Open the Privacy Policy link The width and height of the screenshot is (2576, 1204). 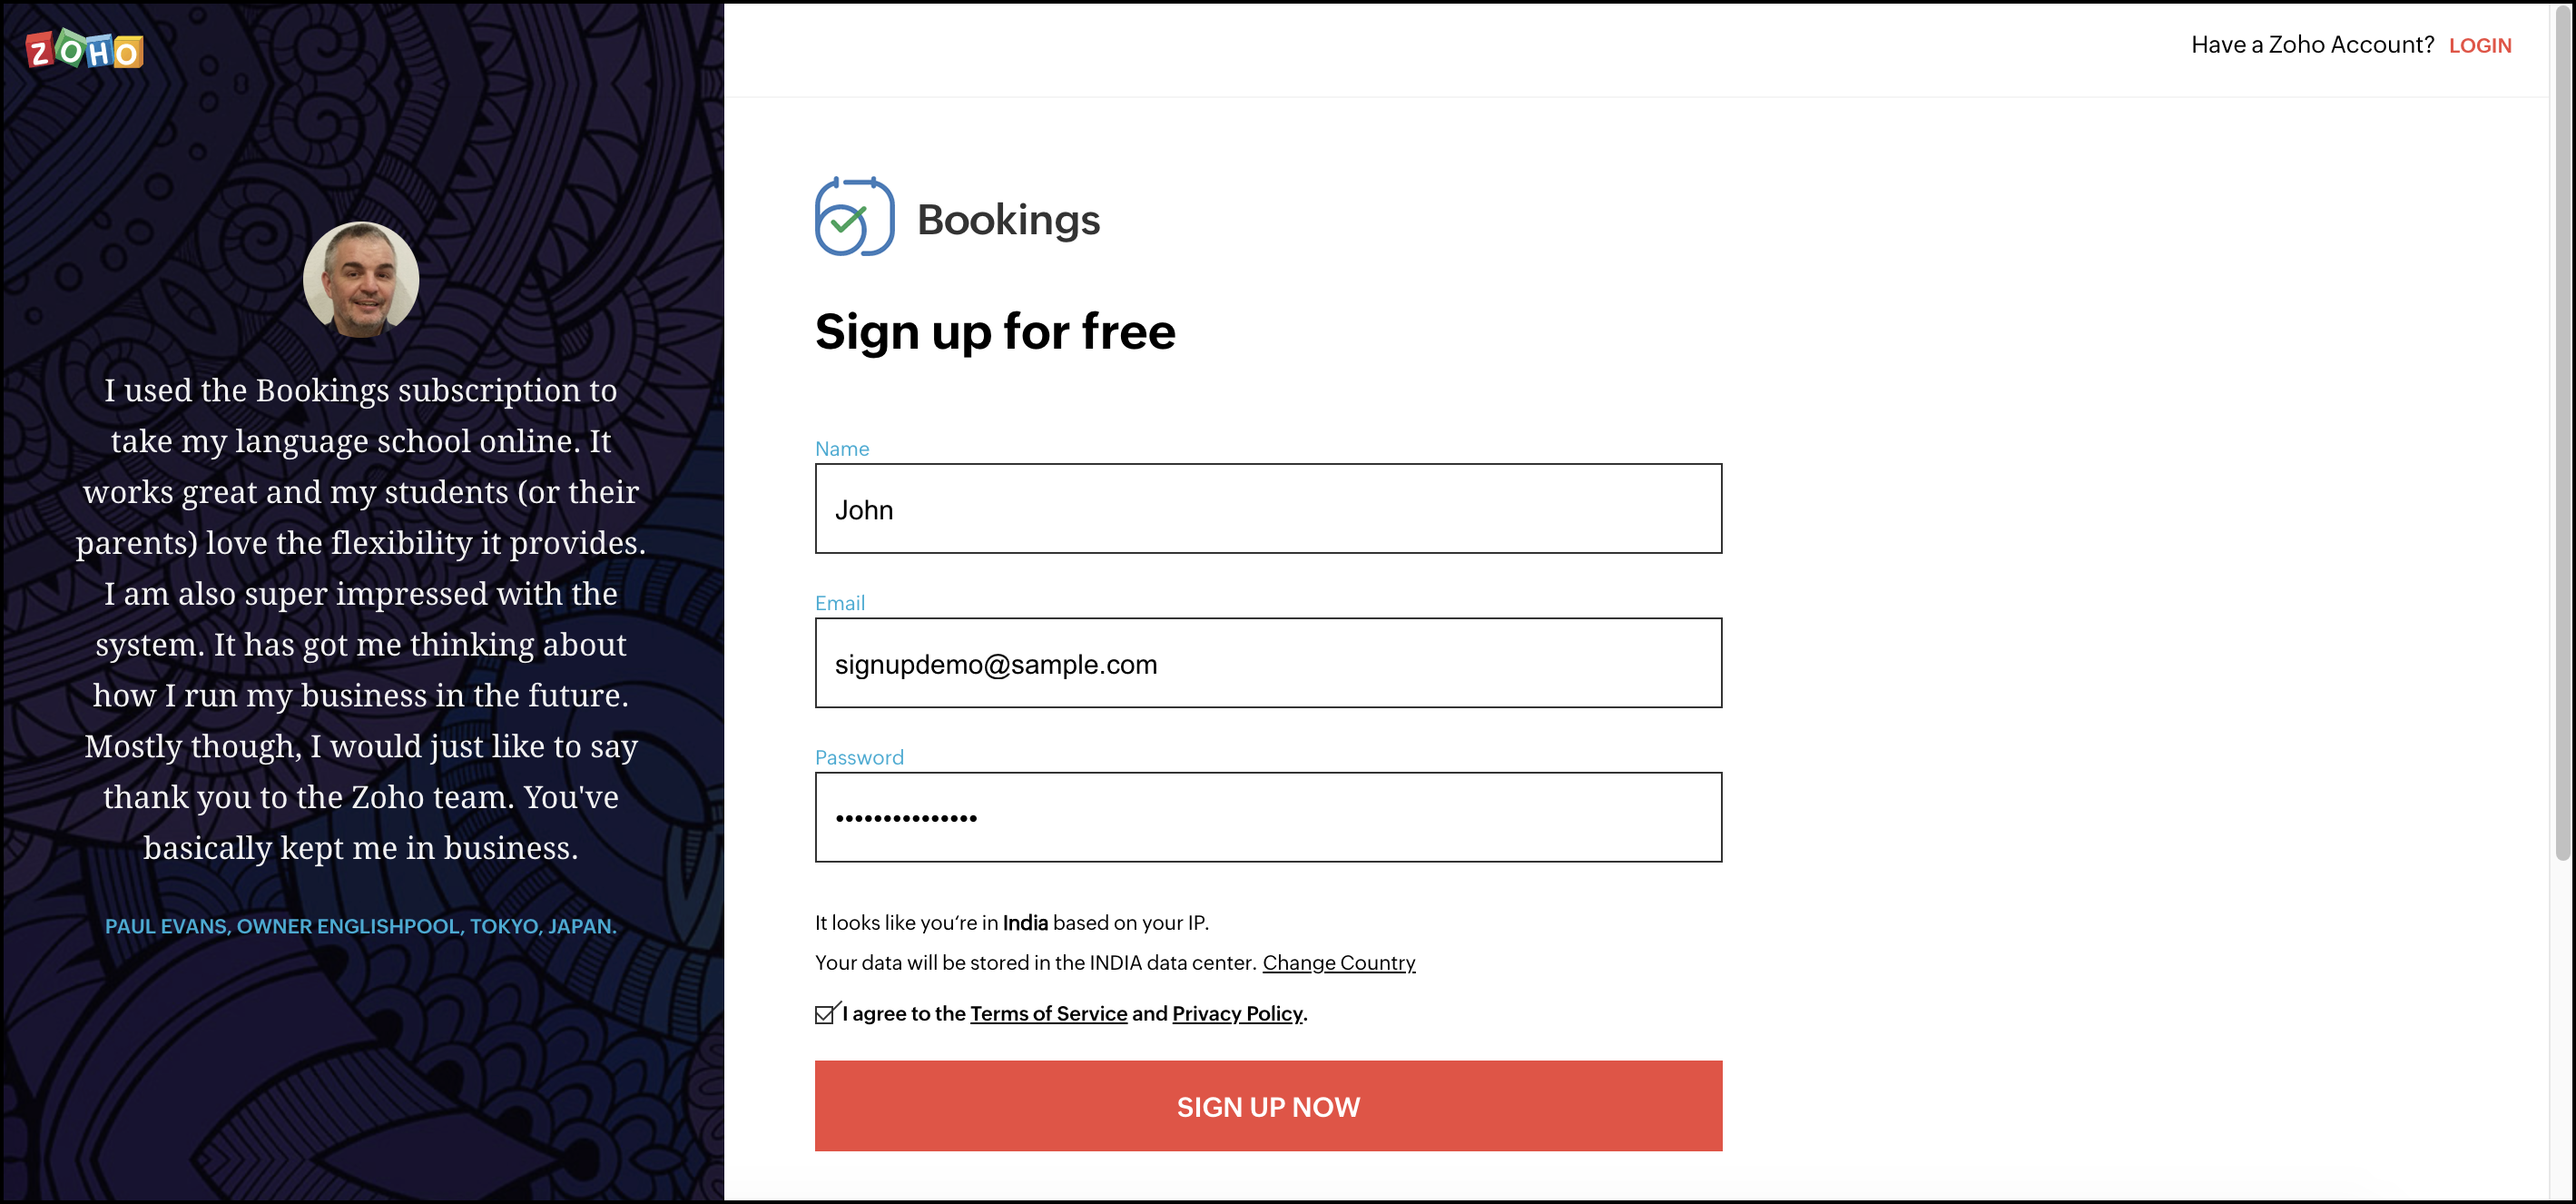click(1236, 1013)
